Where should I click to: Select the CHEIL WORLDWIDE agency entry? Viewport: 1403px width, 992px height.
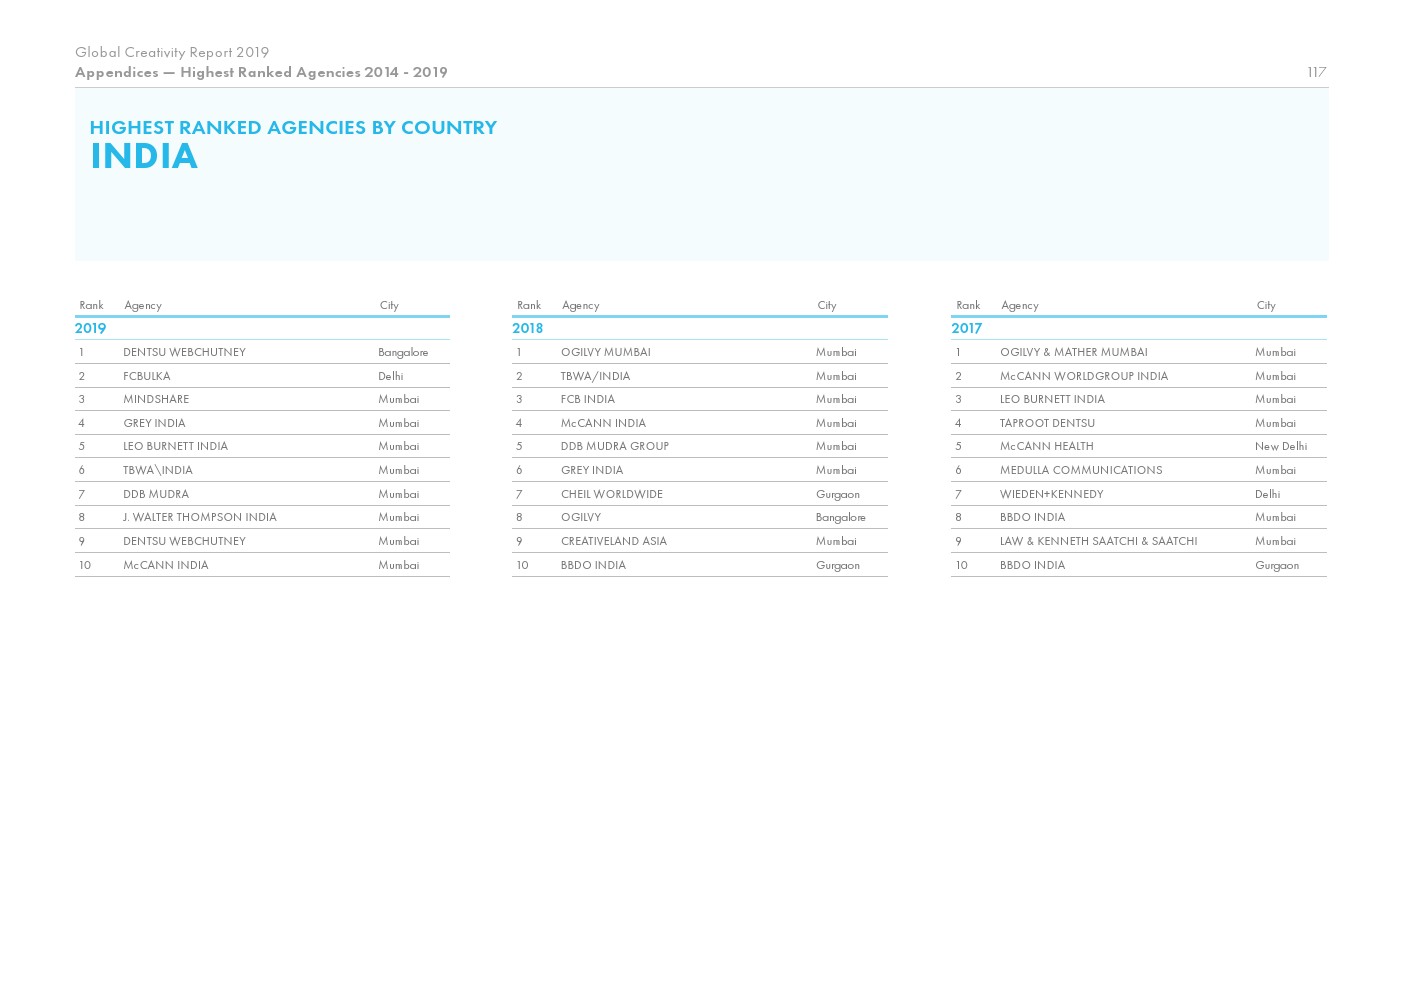[611, 494]
